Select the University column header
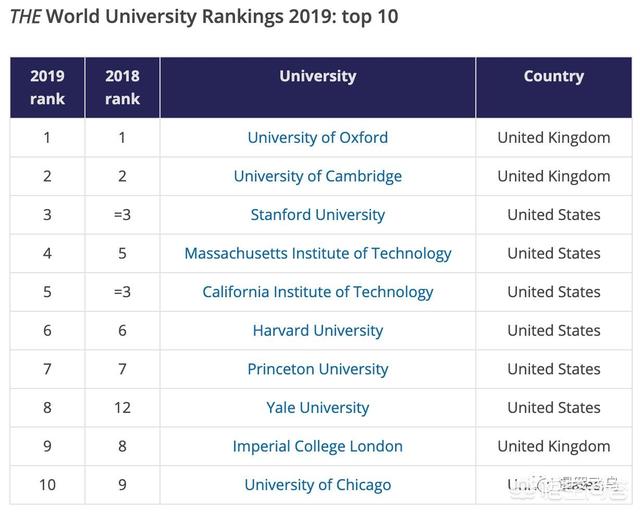Screen dimensions: 640x512 coord(317,76)
